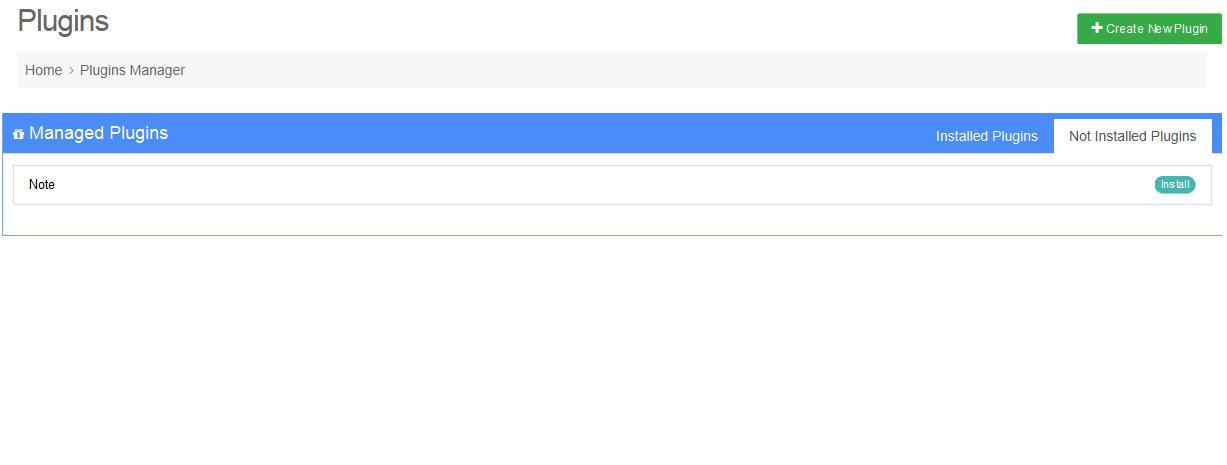Click the gift icon beside Managed Plugins
The height and width of the screenshot is (465, 1227).
coord(19,134)
